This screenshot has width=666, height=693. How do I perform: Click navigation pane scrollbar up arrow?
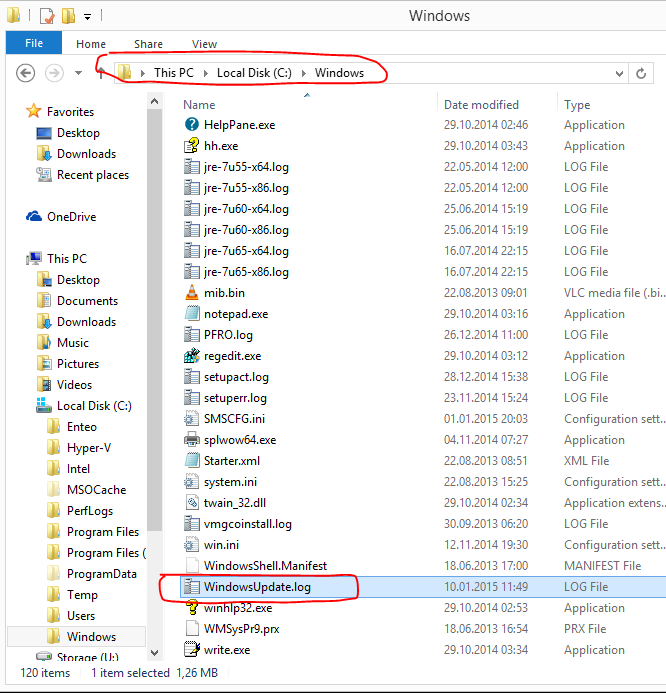154,101
